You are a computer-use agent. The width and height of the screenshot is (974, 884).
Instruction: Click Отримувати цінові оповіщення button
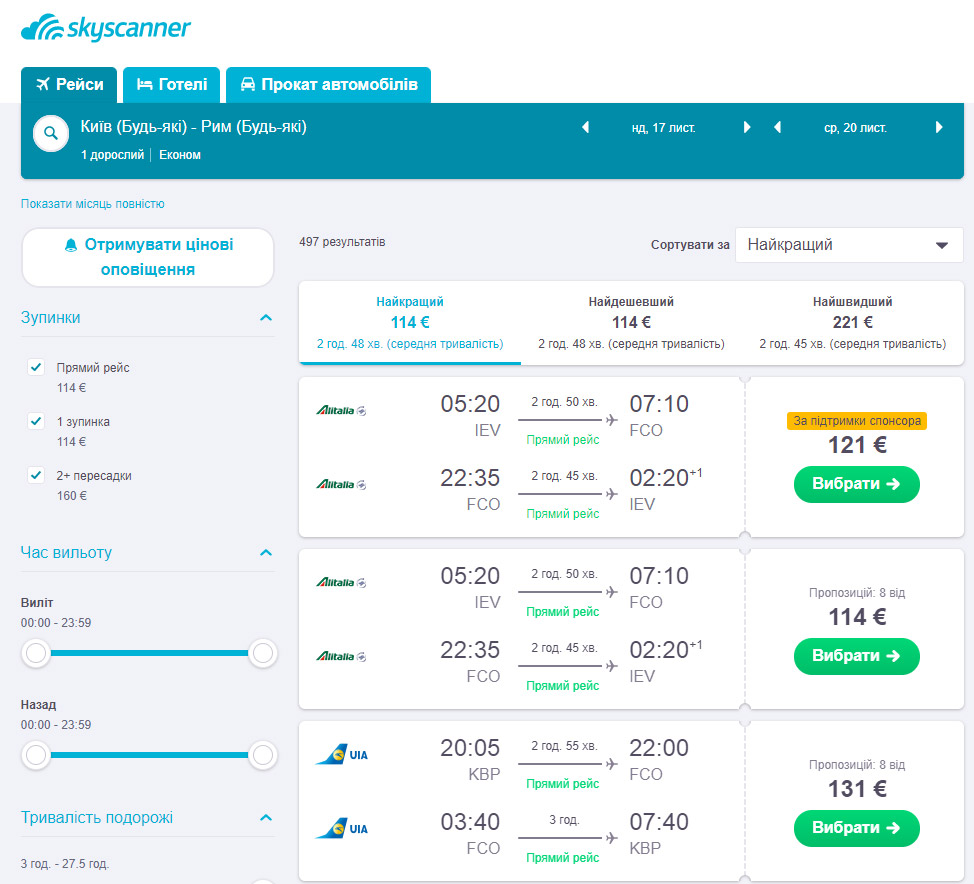pyautogui.click(x=148, y=257)
